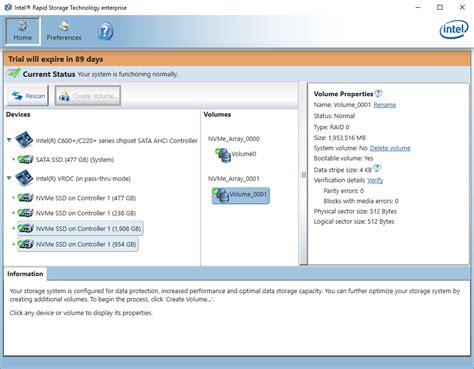Click the splitter handle beside Volume Properties
This screenshot has width=474, height=369.
[x=304, y=174]
